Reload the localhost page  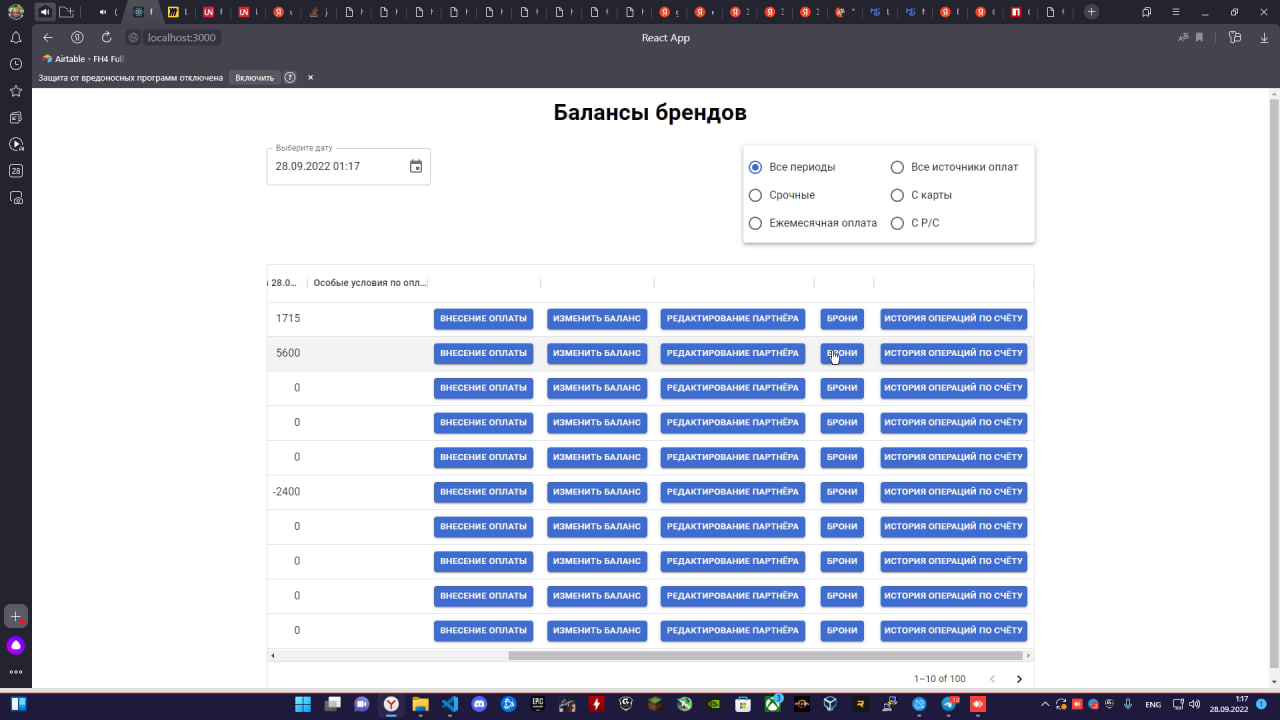(106, 38)
